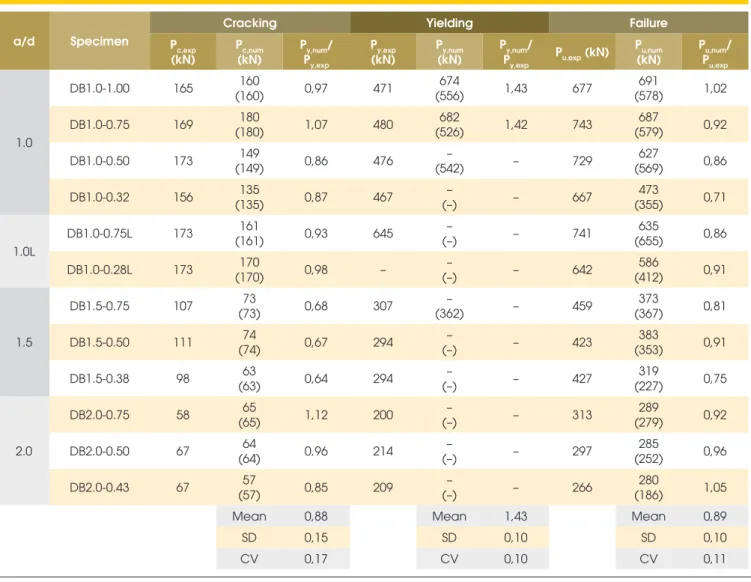Click cracking ratio 1,07

[316, 125]
